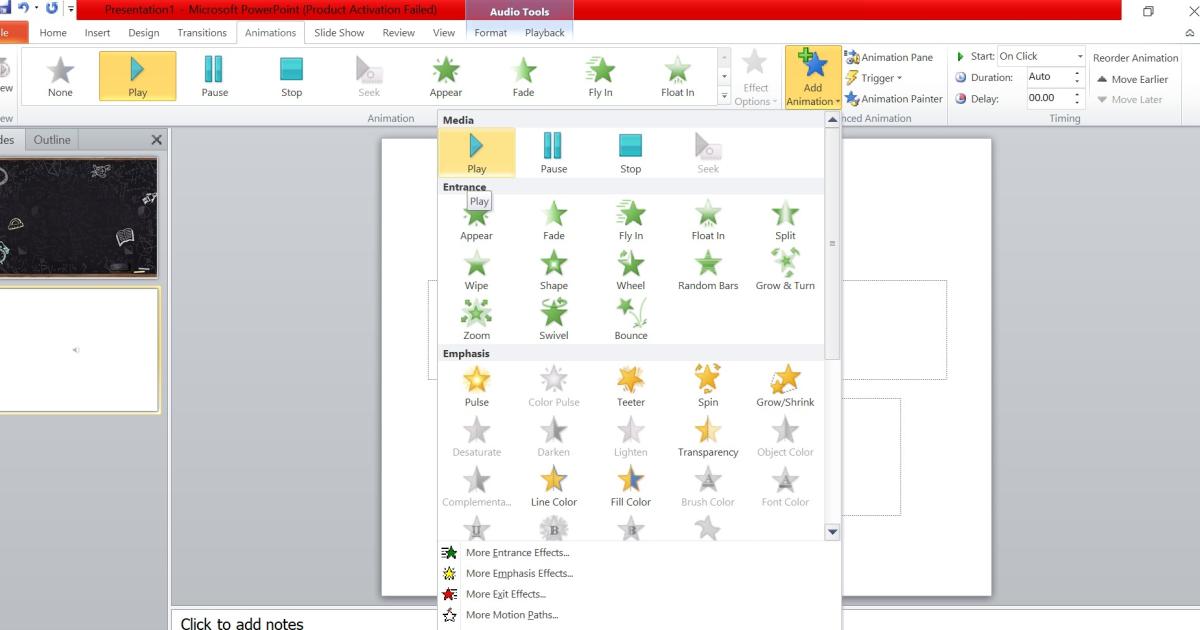Viewport: 1200px width, 630px height.
Task: Select the blank audio slide thumbnail
Action: (78, 350)
